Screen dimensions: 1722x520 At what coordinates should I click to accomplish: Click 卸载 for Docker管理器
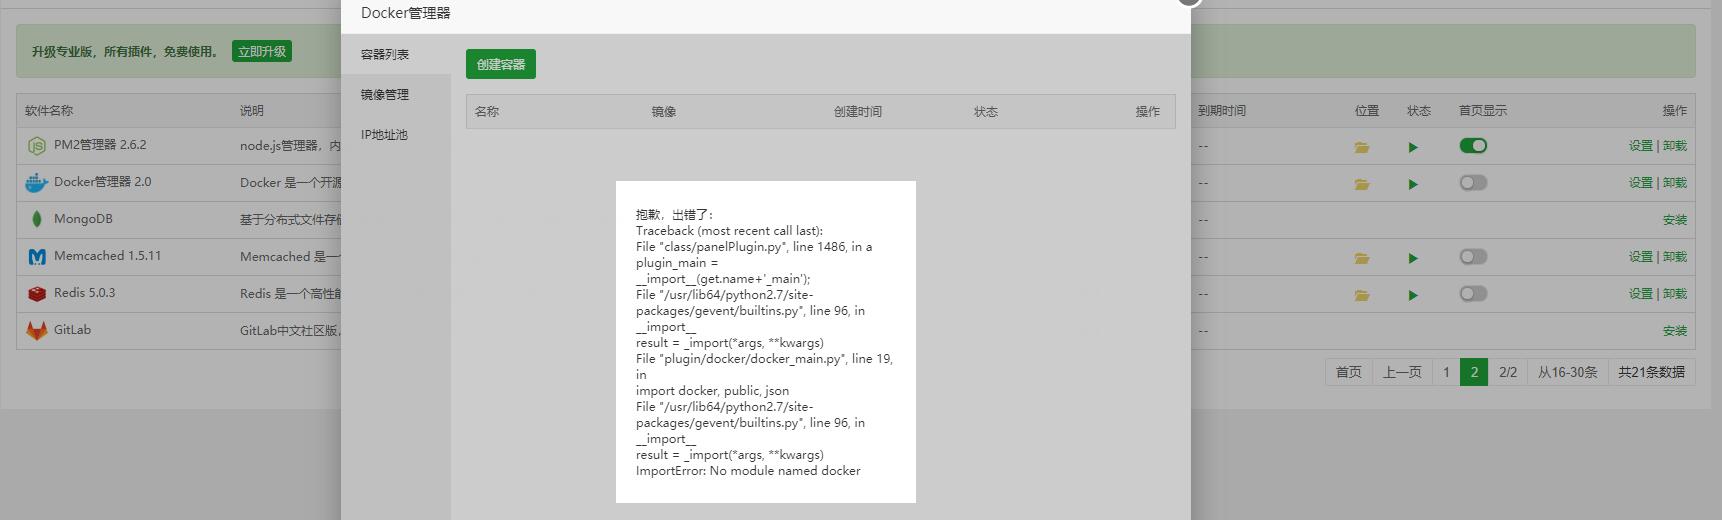pos(1674,183)
